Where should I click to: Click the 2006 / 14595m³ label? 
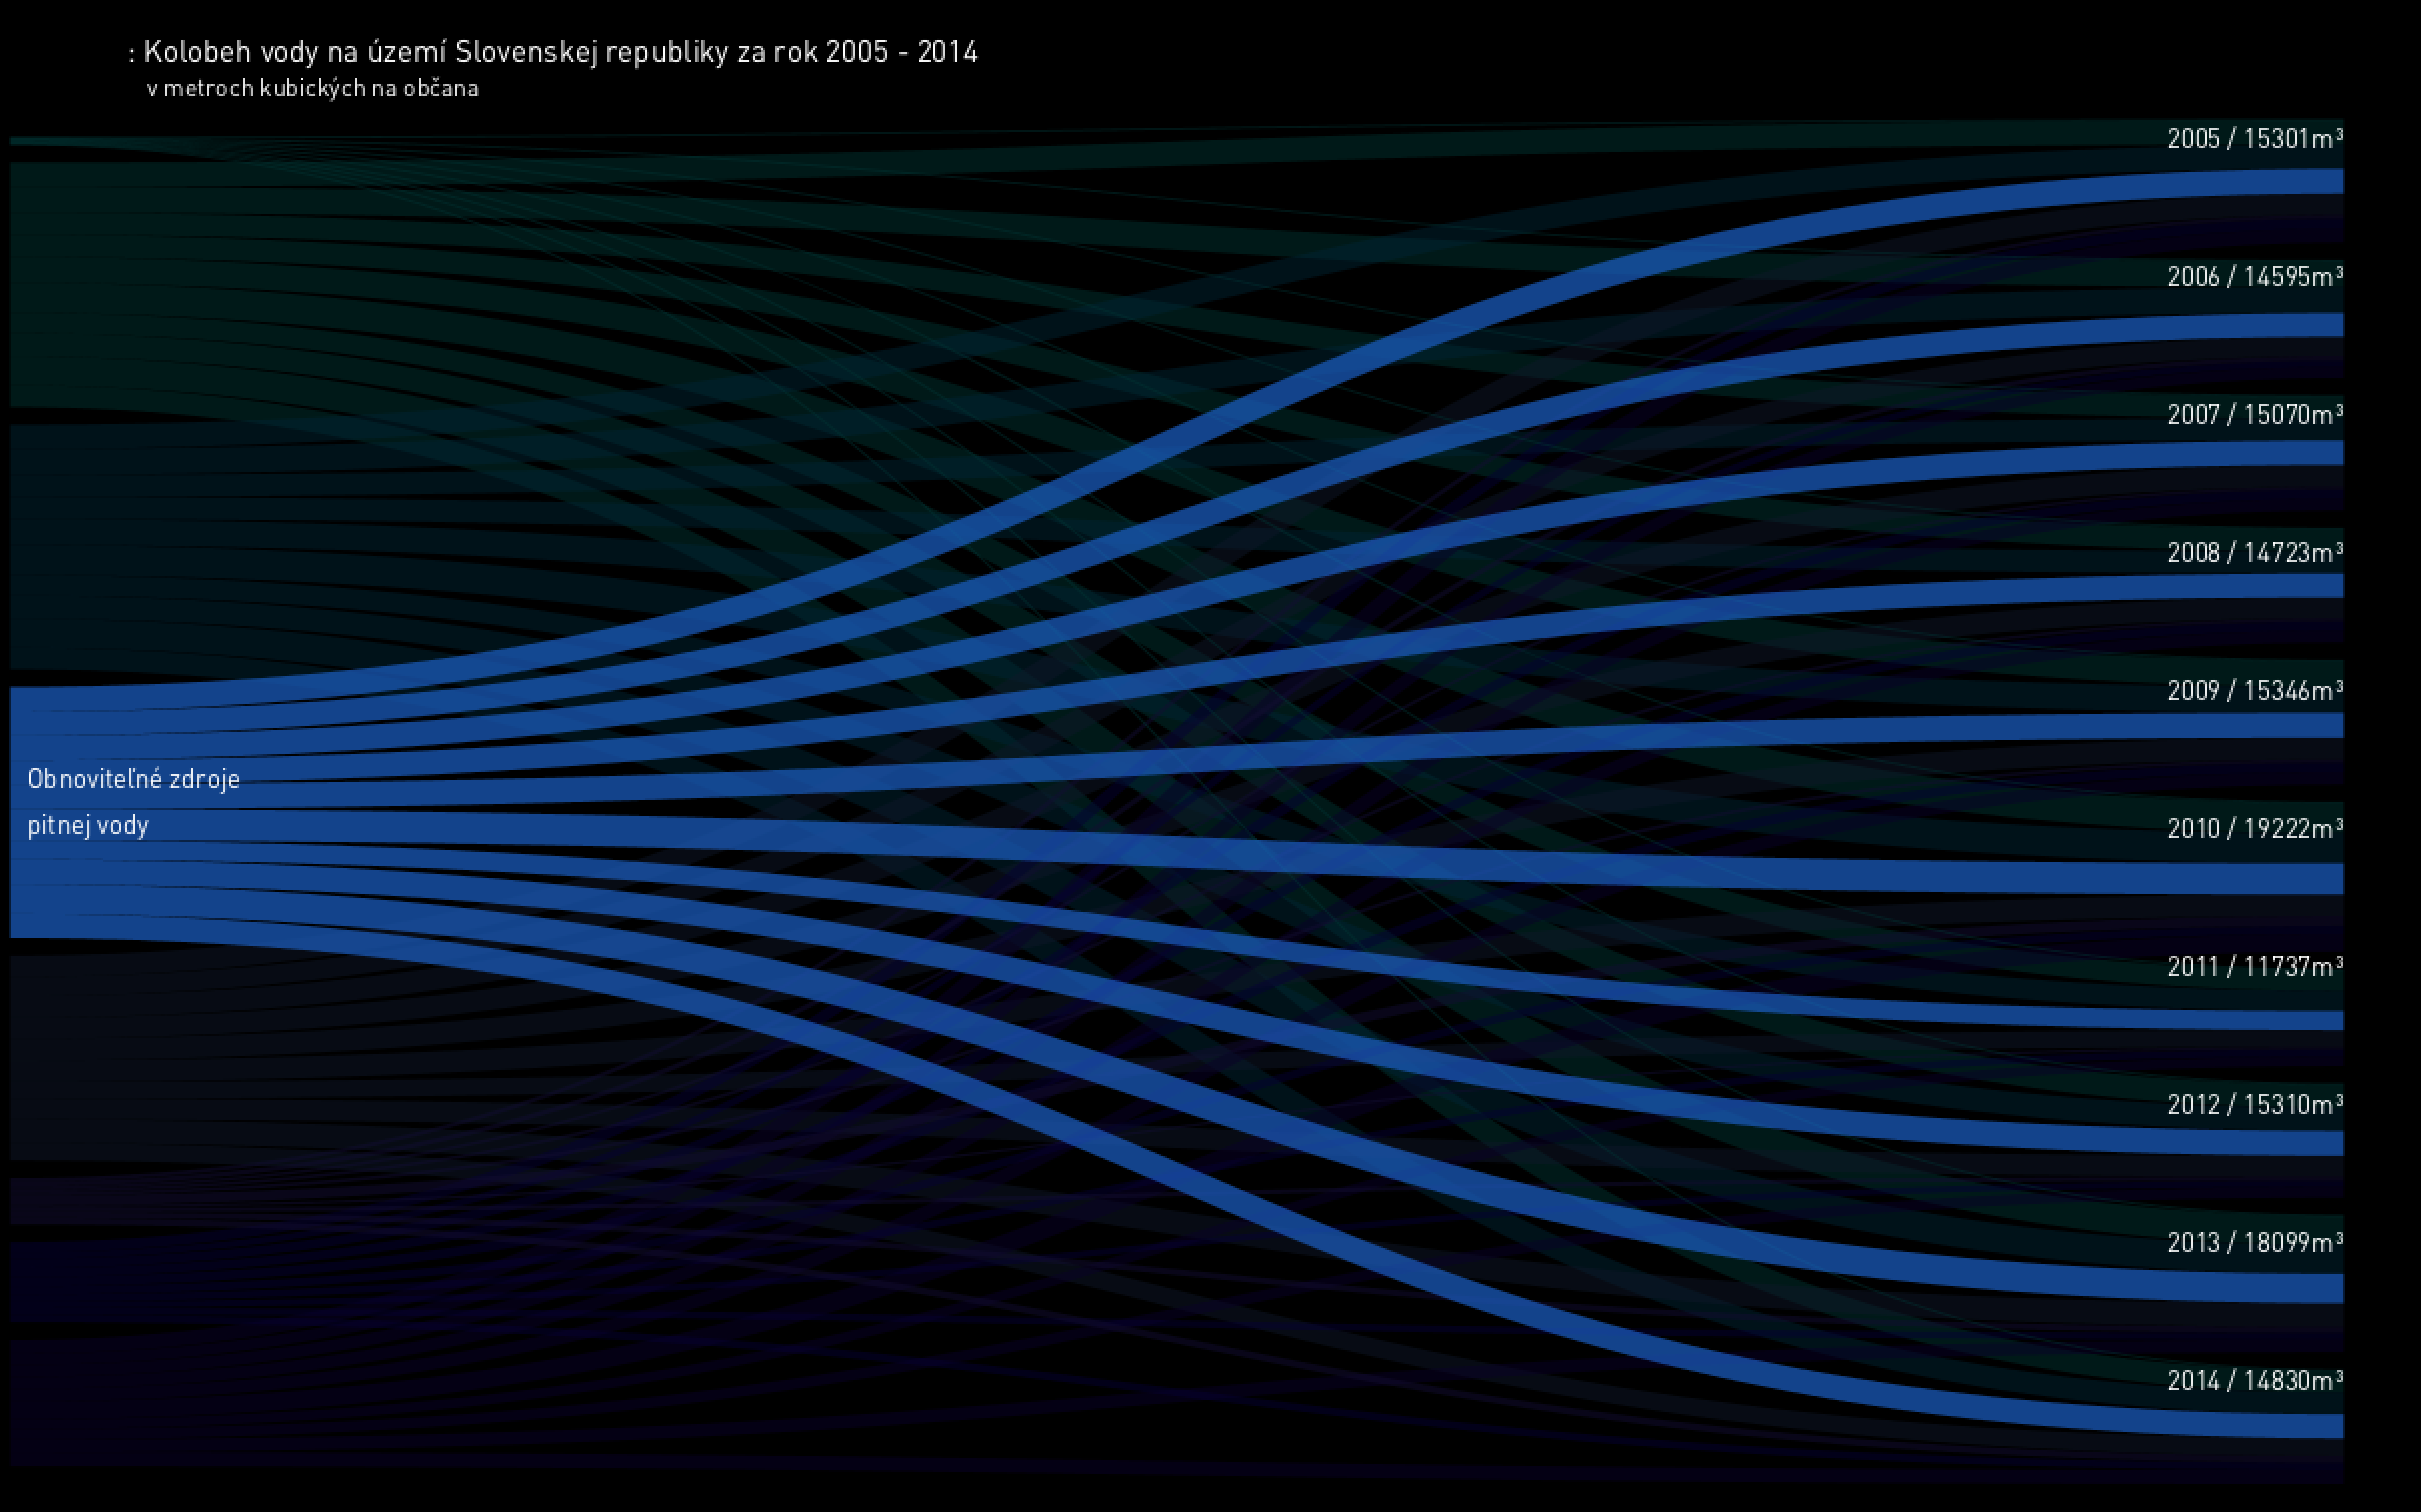(x=2254, y=277)
